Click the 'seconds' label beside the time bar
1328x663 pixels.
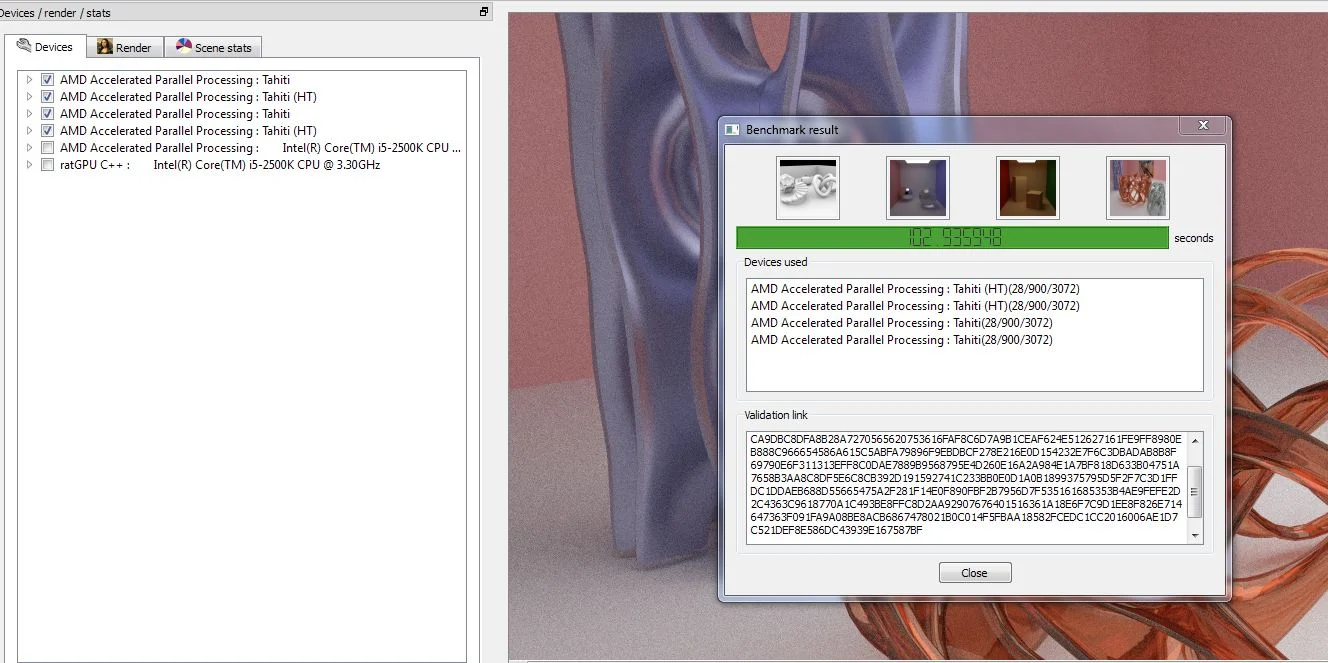tap(1194, 238)
